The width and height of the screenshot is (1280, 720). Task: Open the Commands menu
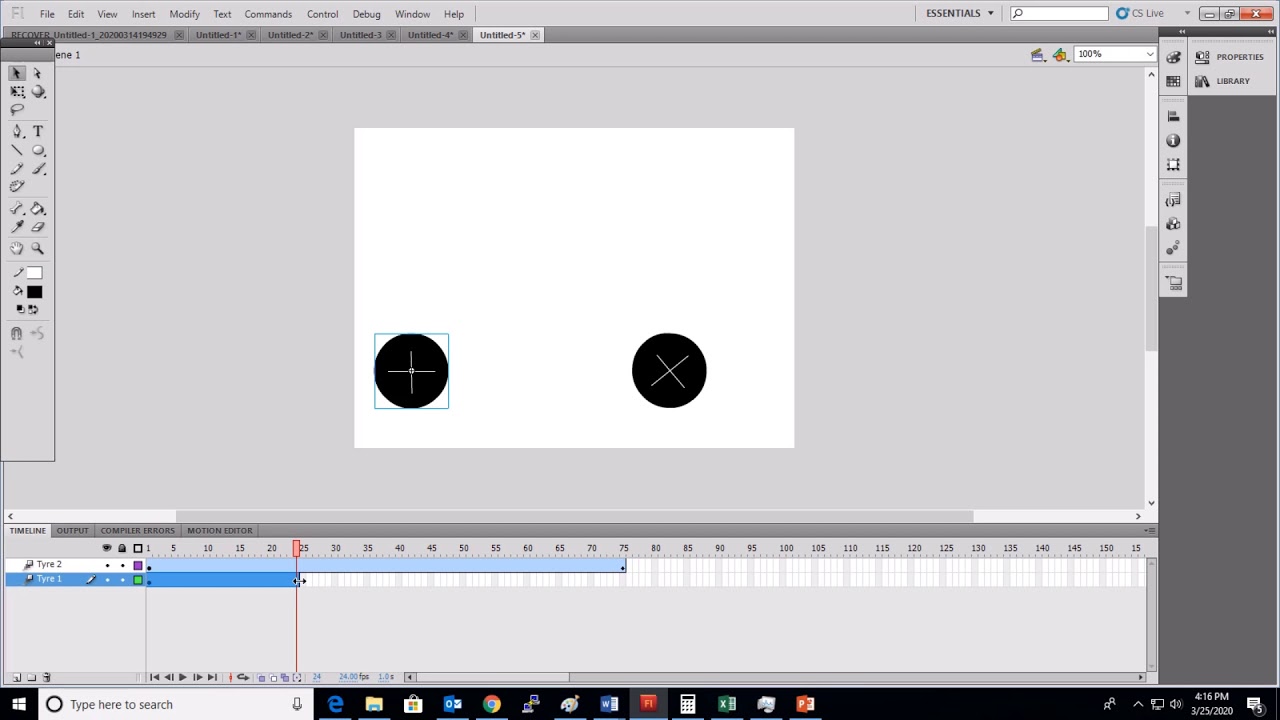268,14
